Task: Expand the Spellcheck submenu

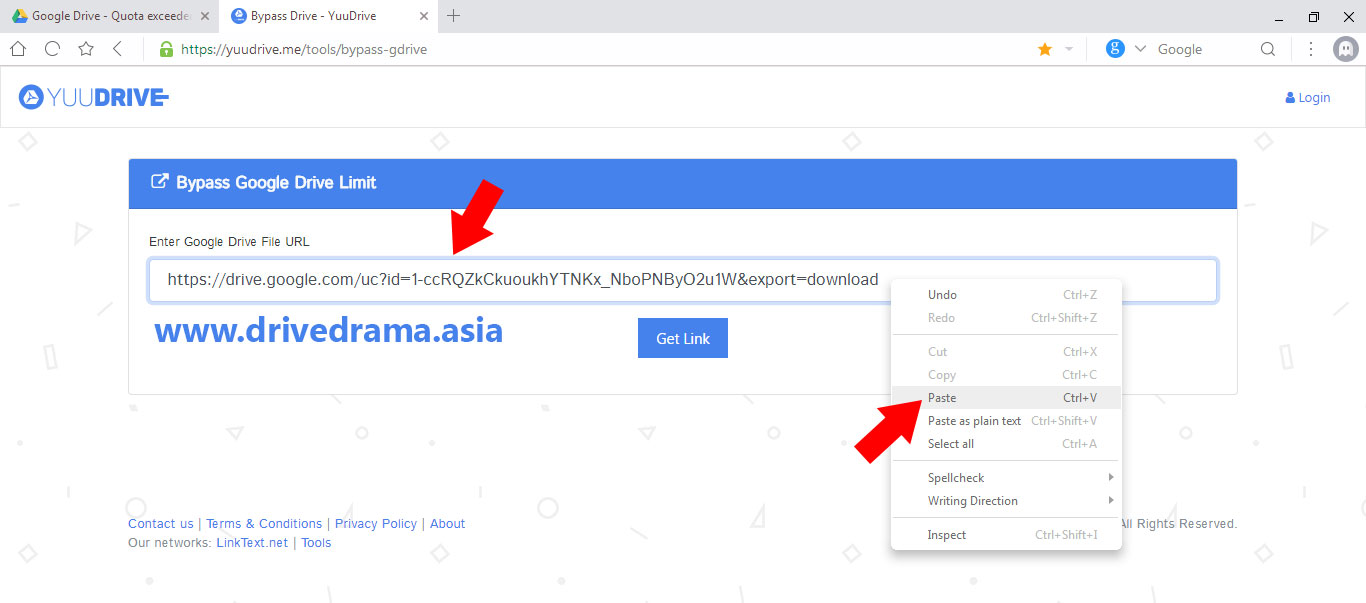Action: (1006, 478)
